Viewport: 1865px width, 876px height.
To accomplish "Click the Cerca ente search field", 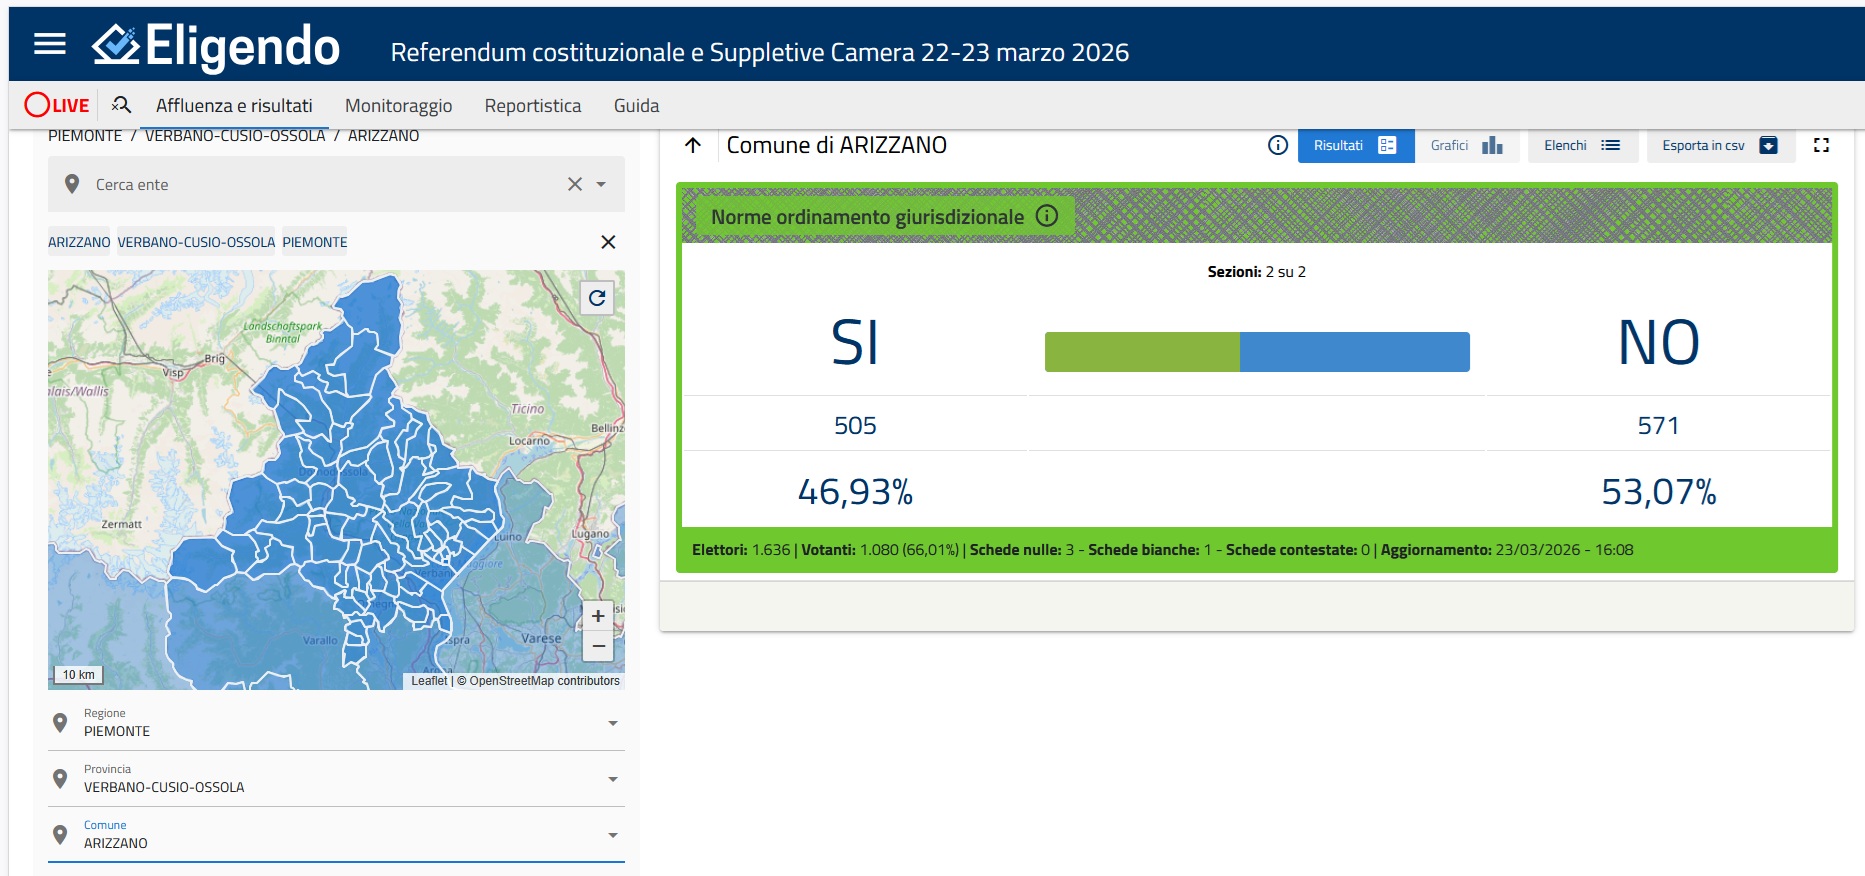I will coord(320,184).
